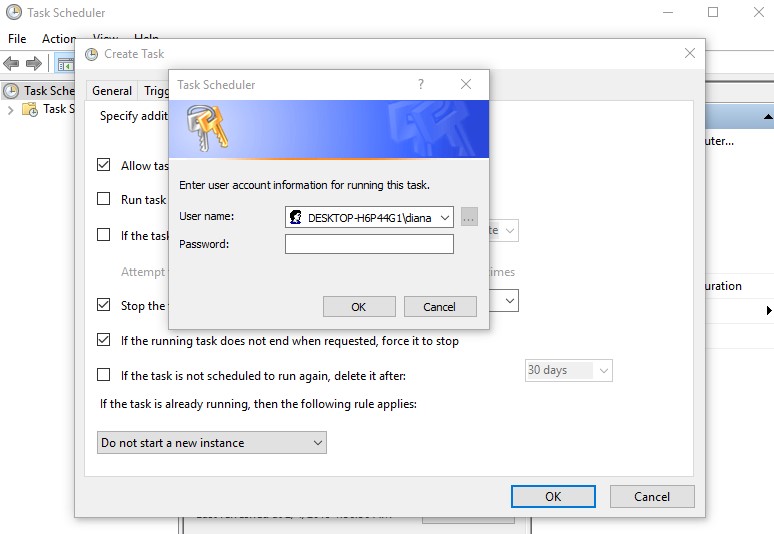Viewport: 774px width, 534px height.
Task: Click Cancel in the credential dialog
Action: click(440, 306)
